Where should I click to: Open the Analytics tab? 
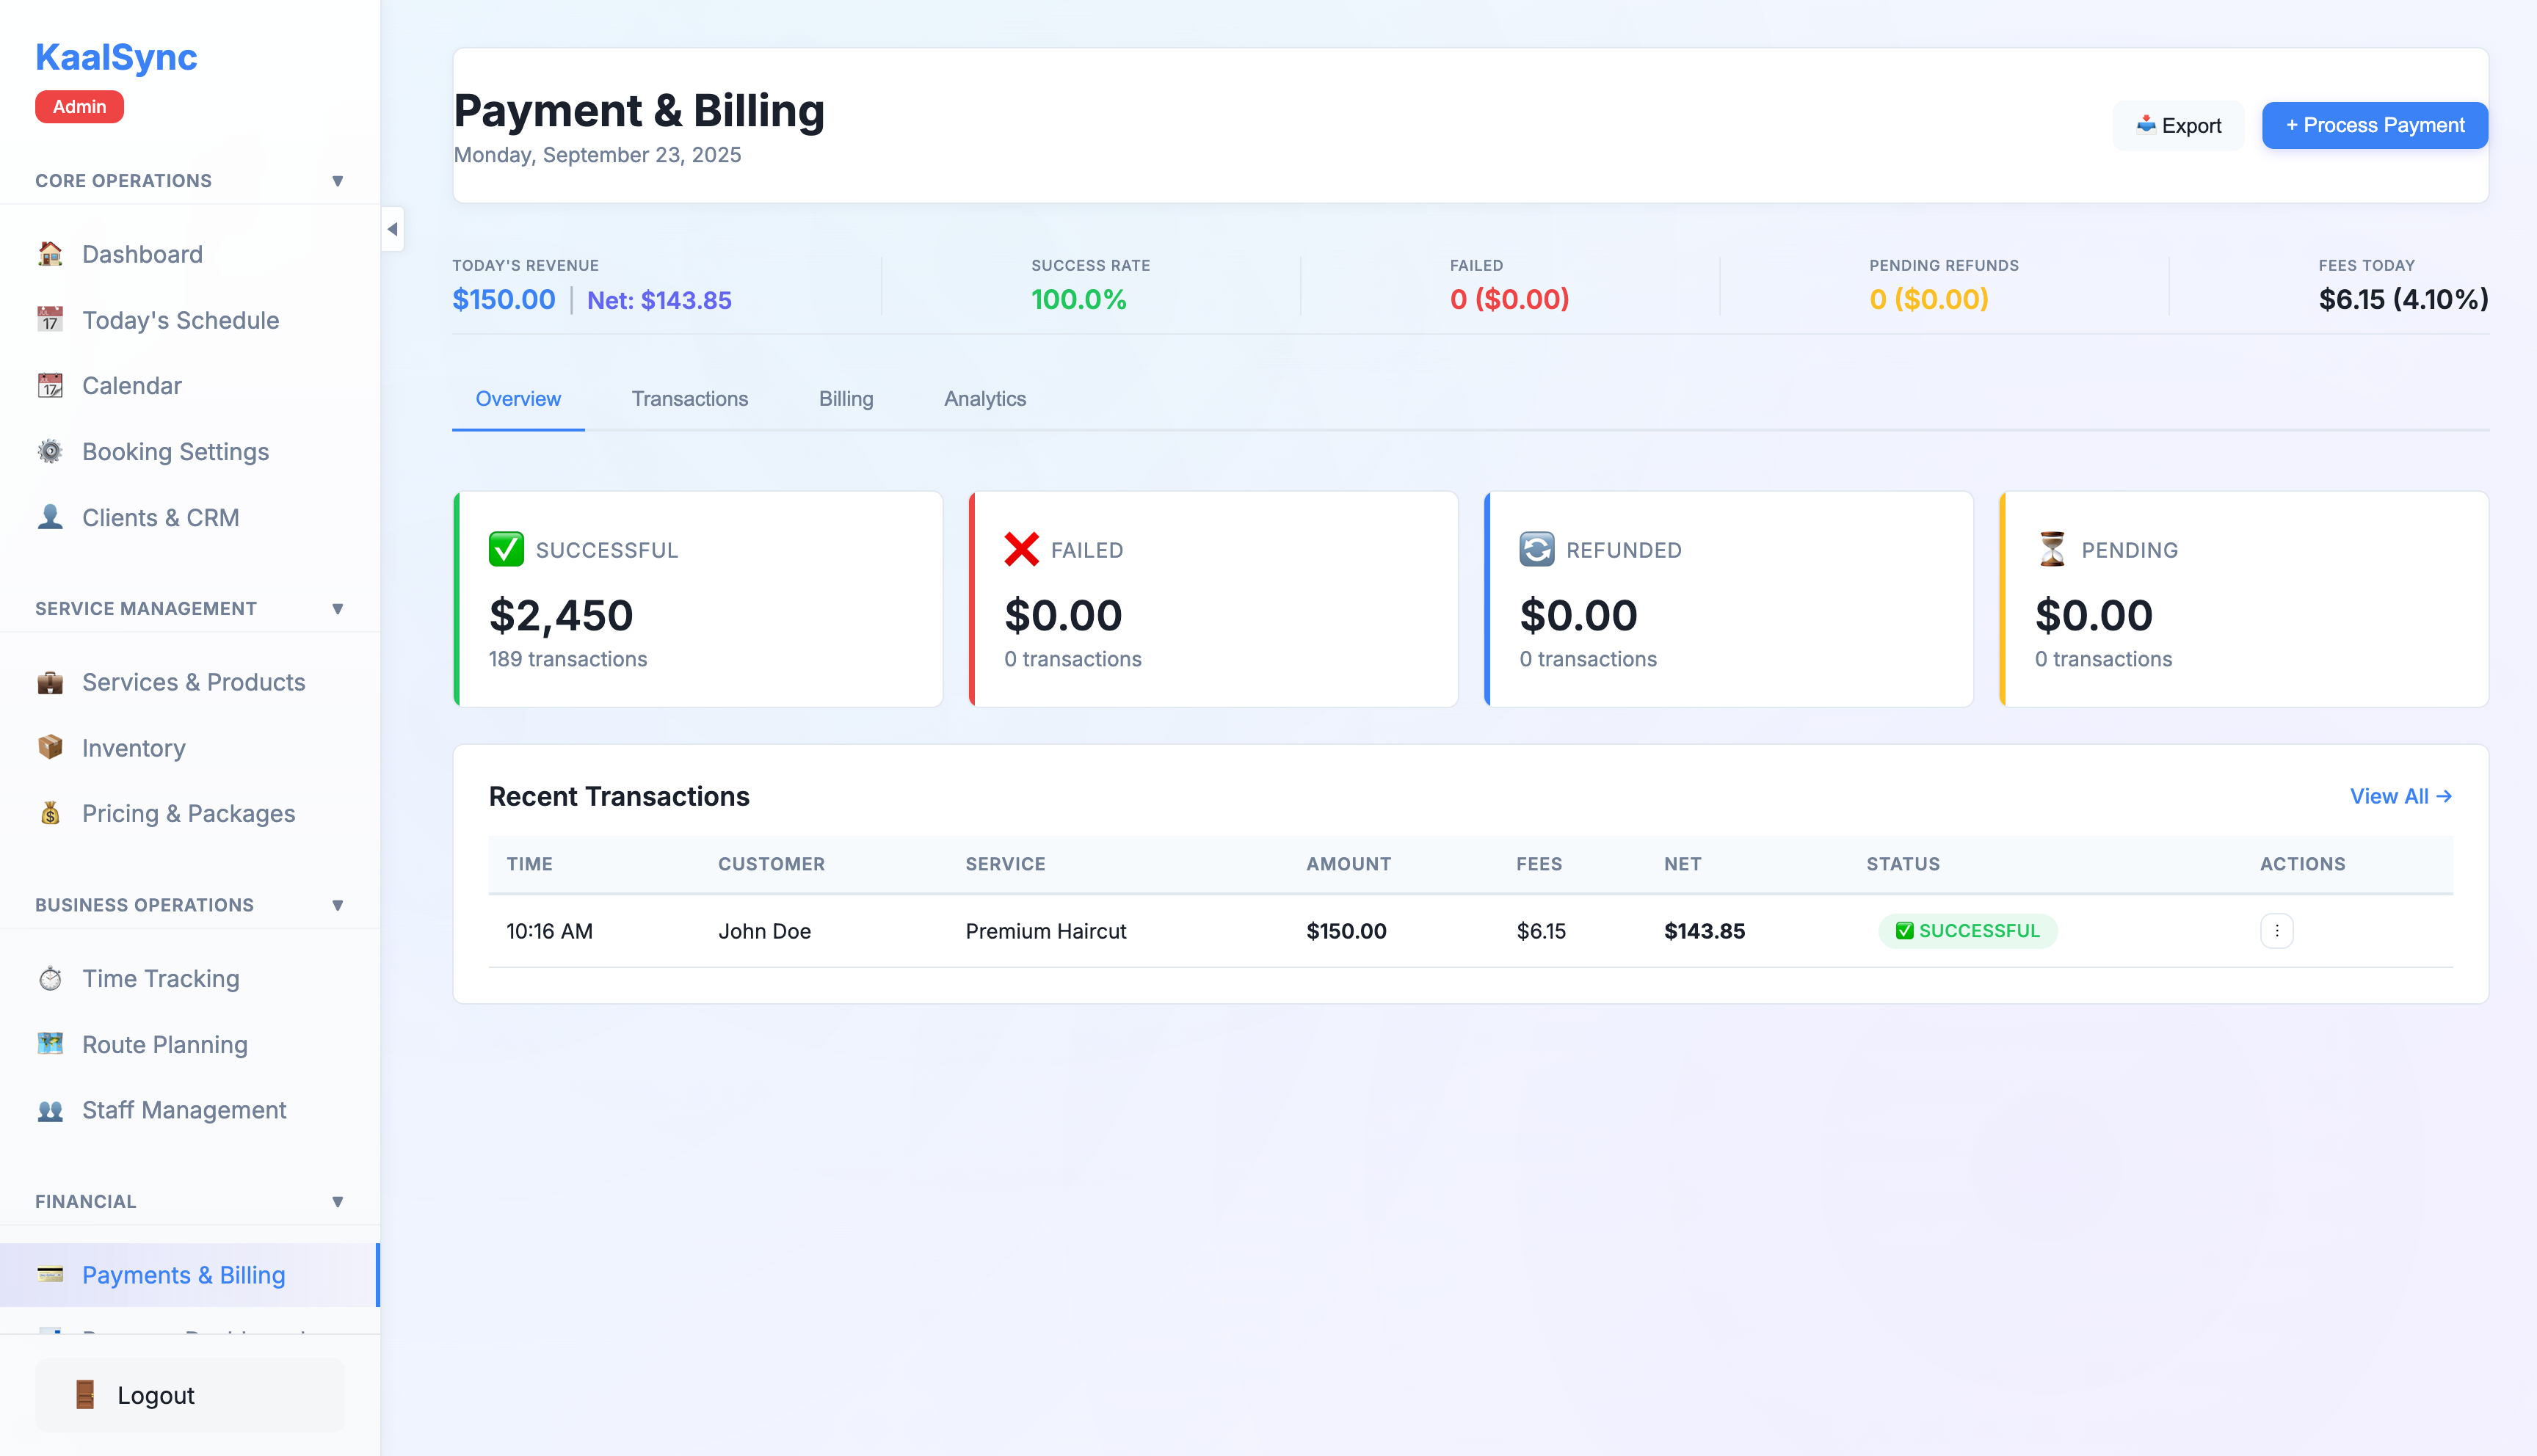point(984,398)
